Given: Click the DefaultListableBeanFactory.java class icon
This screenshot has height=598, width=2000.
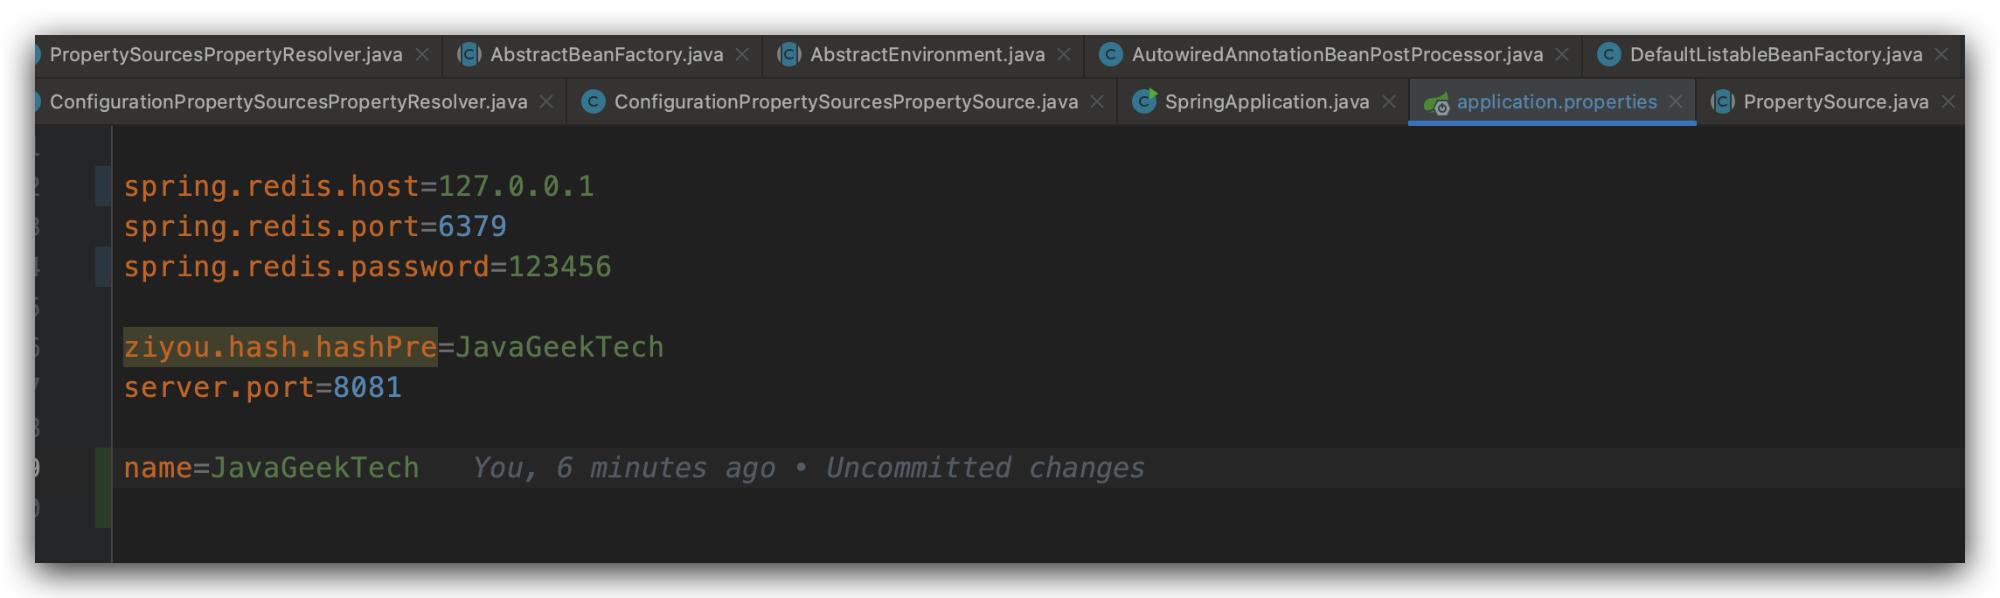Looking at the screenshot, I should pyautogui.click(x=1608, y=55).
